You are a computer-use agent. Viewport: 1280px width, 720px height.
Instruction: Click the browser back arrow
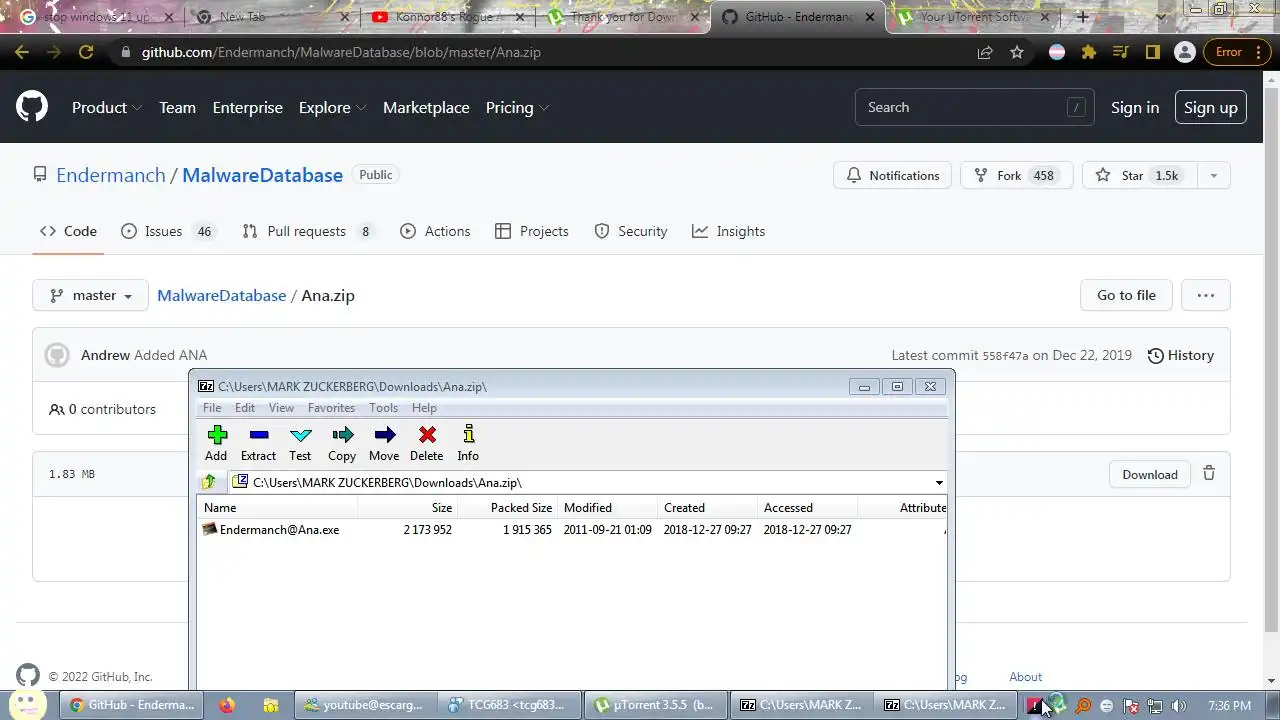click(x=22, y=52)
